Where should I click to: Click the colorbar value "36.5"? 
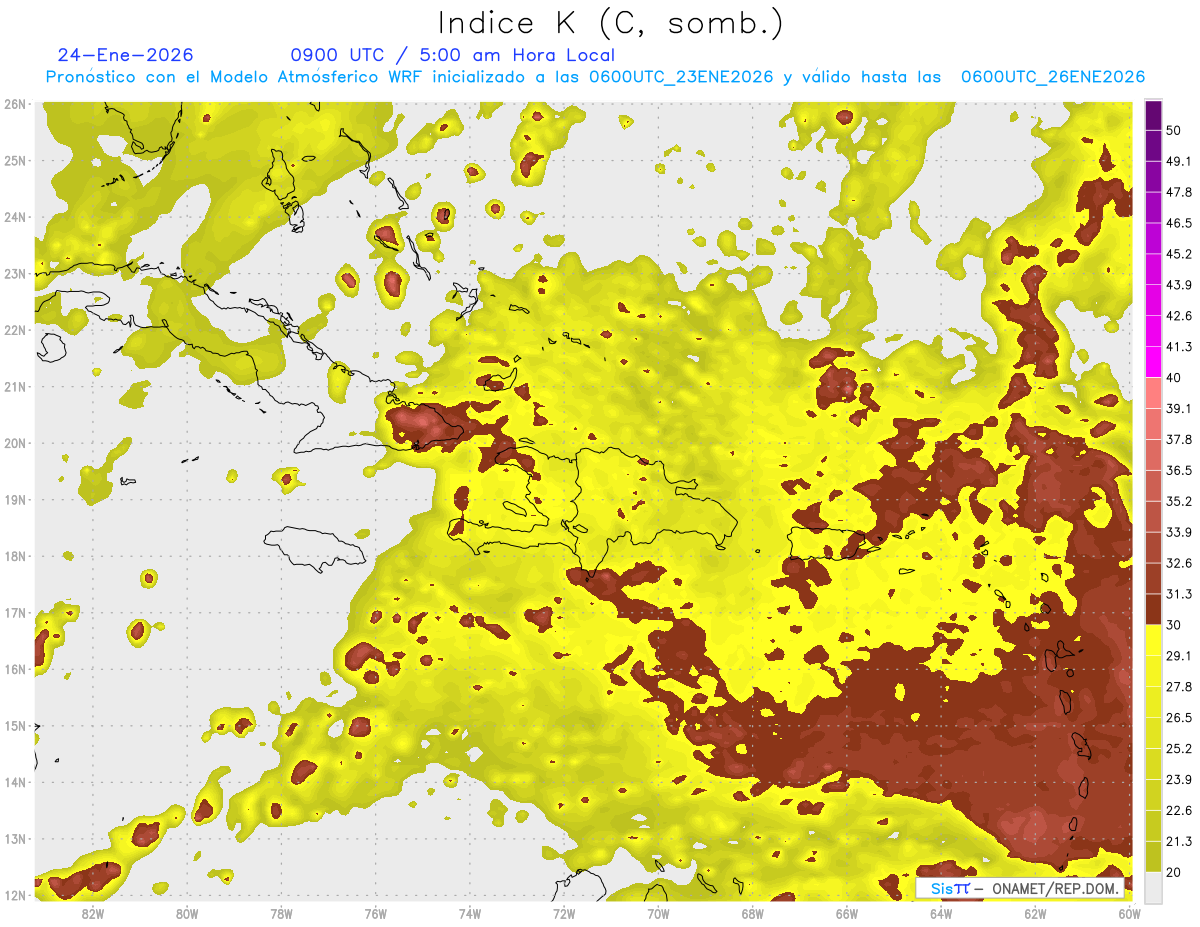tap(1180, 470)
